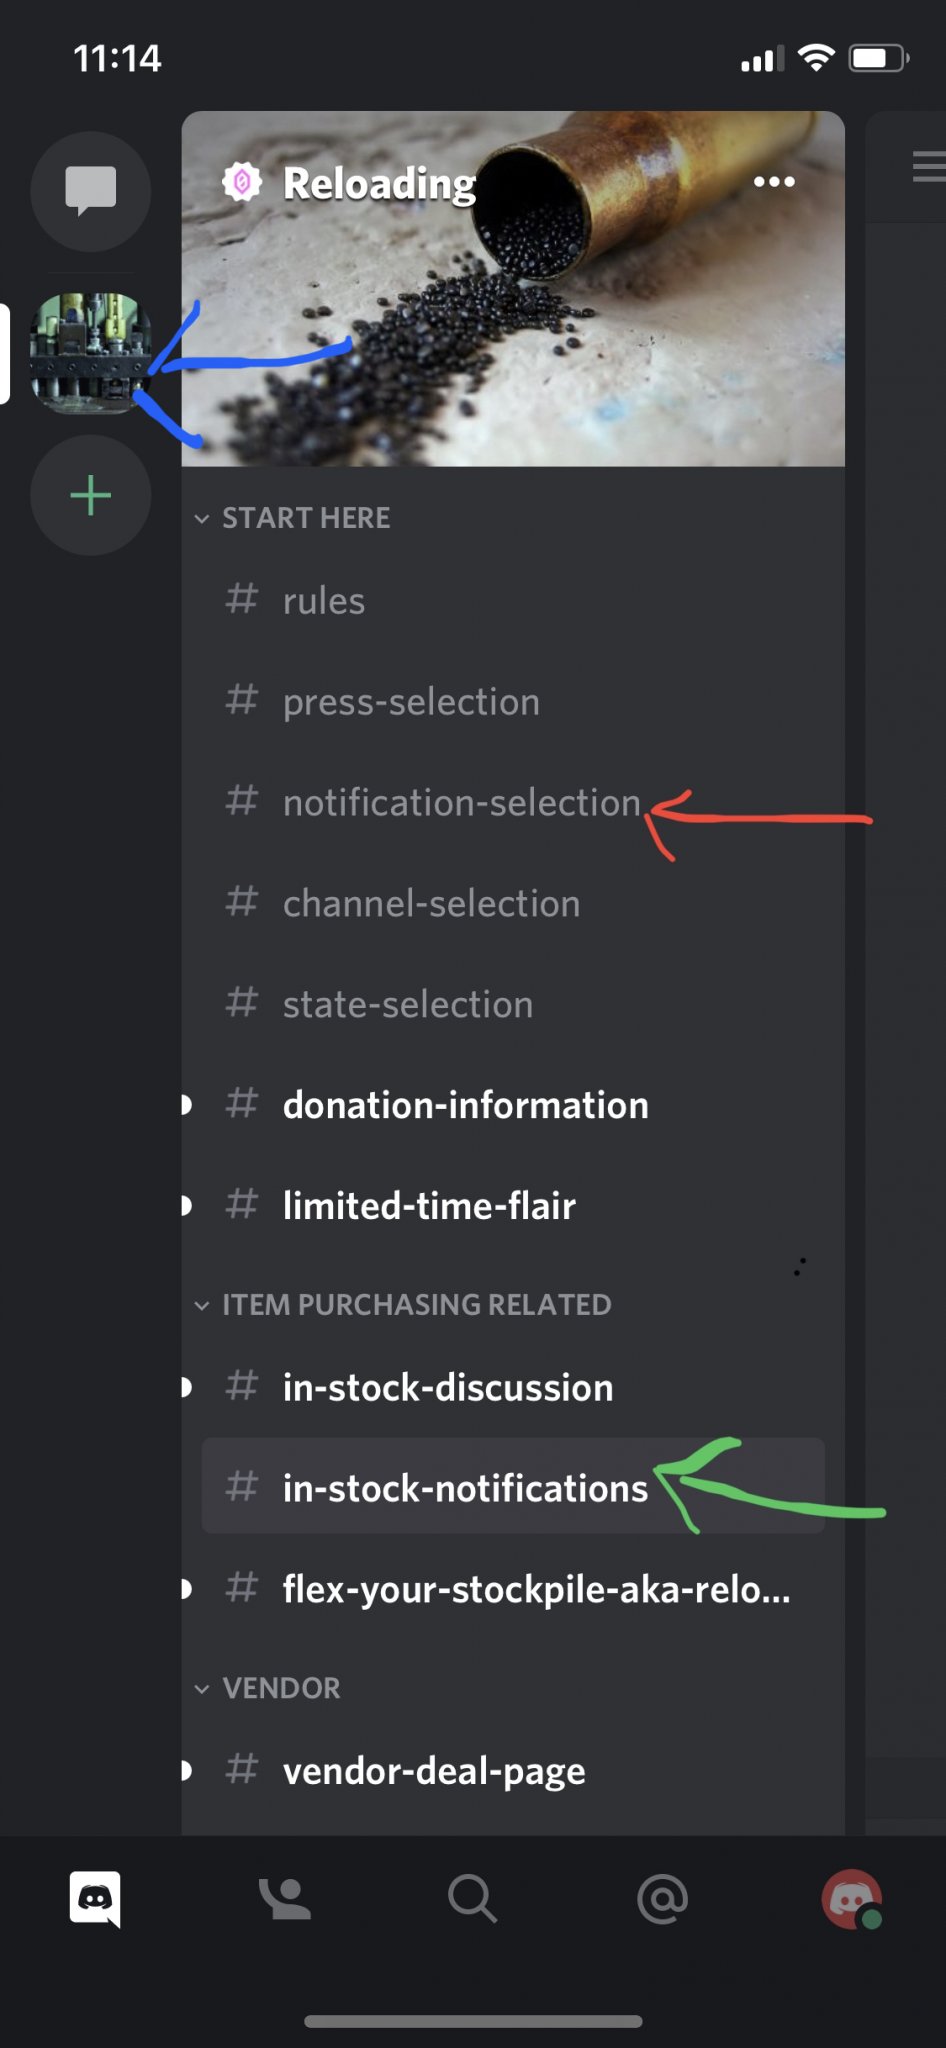The height and width of the screenshot is (2048, 946).
Task: Open the rules channel
Action: click(x=323, y=601)
